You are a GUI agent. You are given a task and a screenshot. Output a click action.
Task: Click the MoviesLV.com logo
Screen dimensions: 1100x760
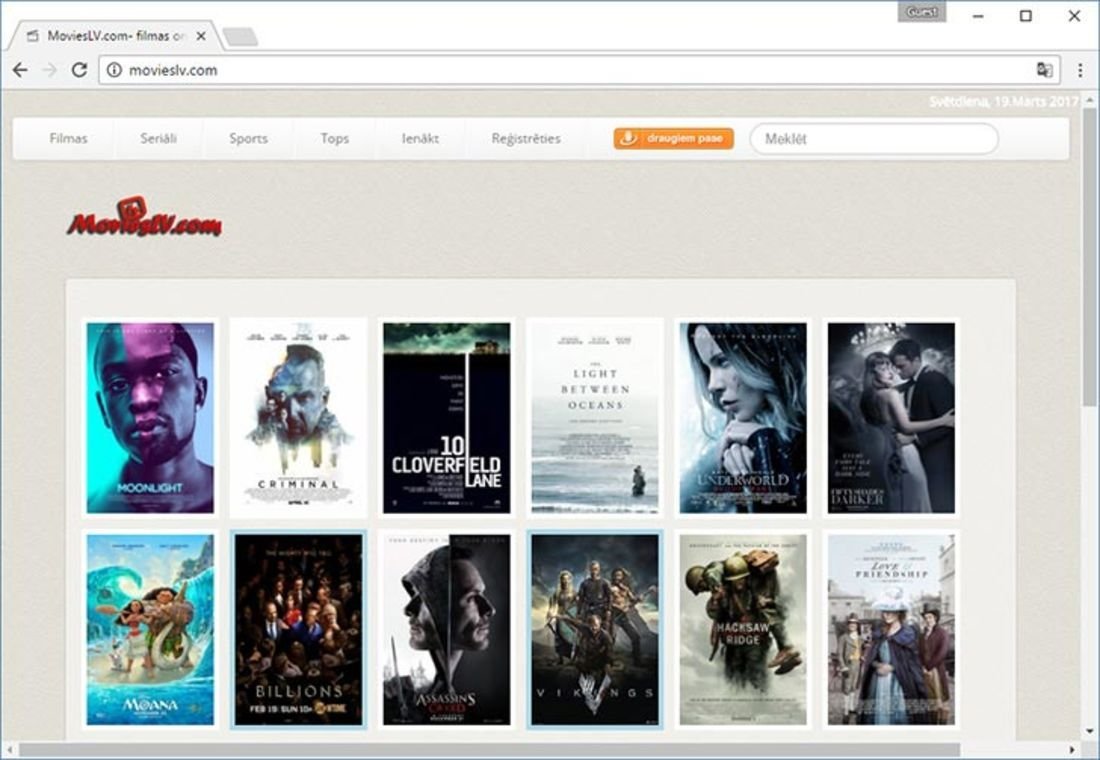145,217
